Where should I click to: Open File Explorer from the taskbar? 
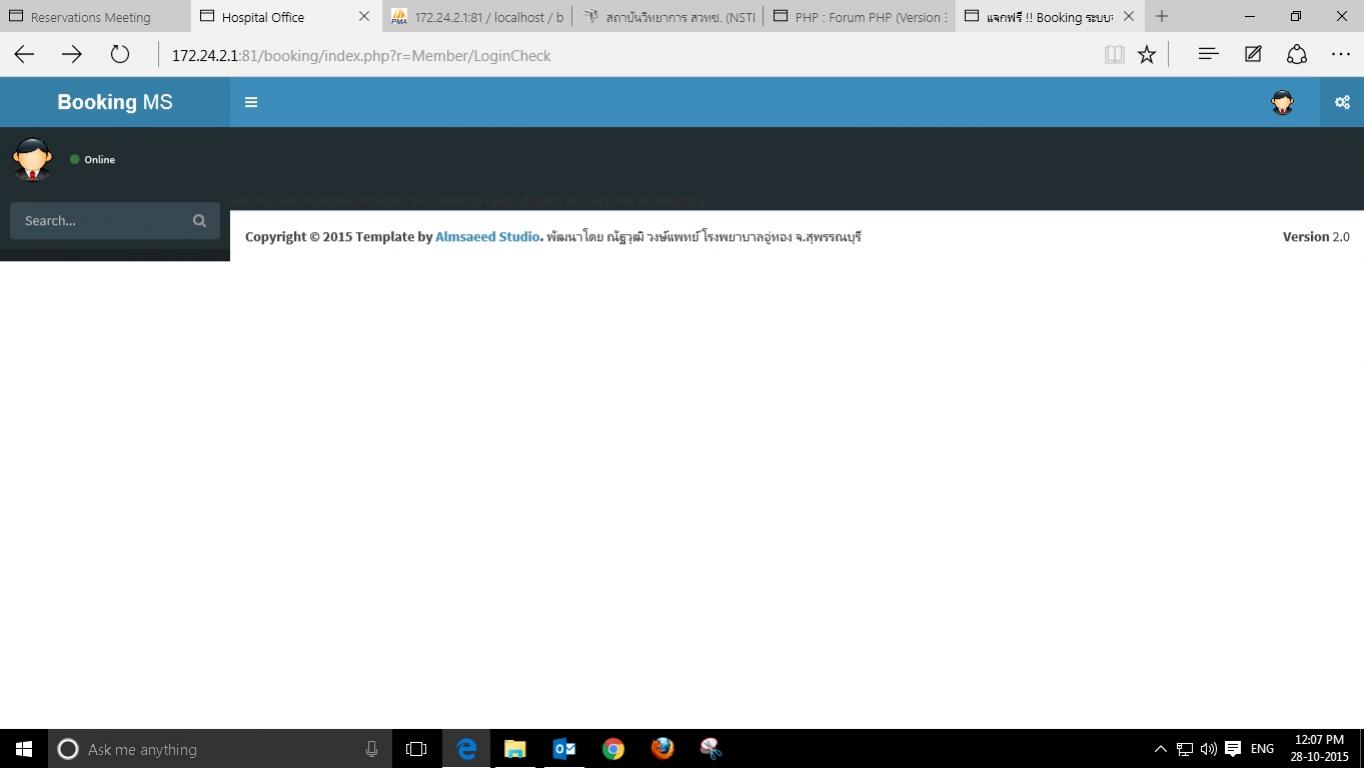pyautogui.click(x=515, y=749)
